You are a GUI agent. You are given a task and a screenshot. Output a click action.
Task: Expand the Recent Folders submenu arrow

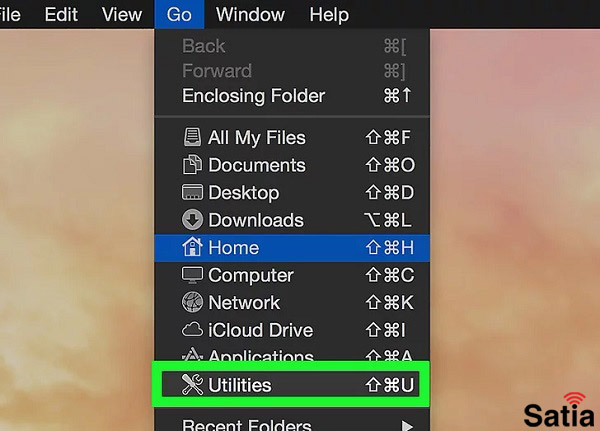pyautogui.click(x=407, y=426)
